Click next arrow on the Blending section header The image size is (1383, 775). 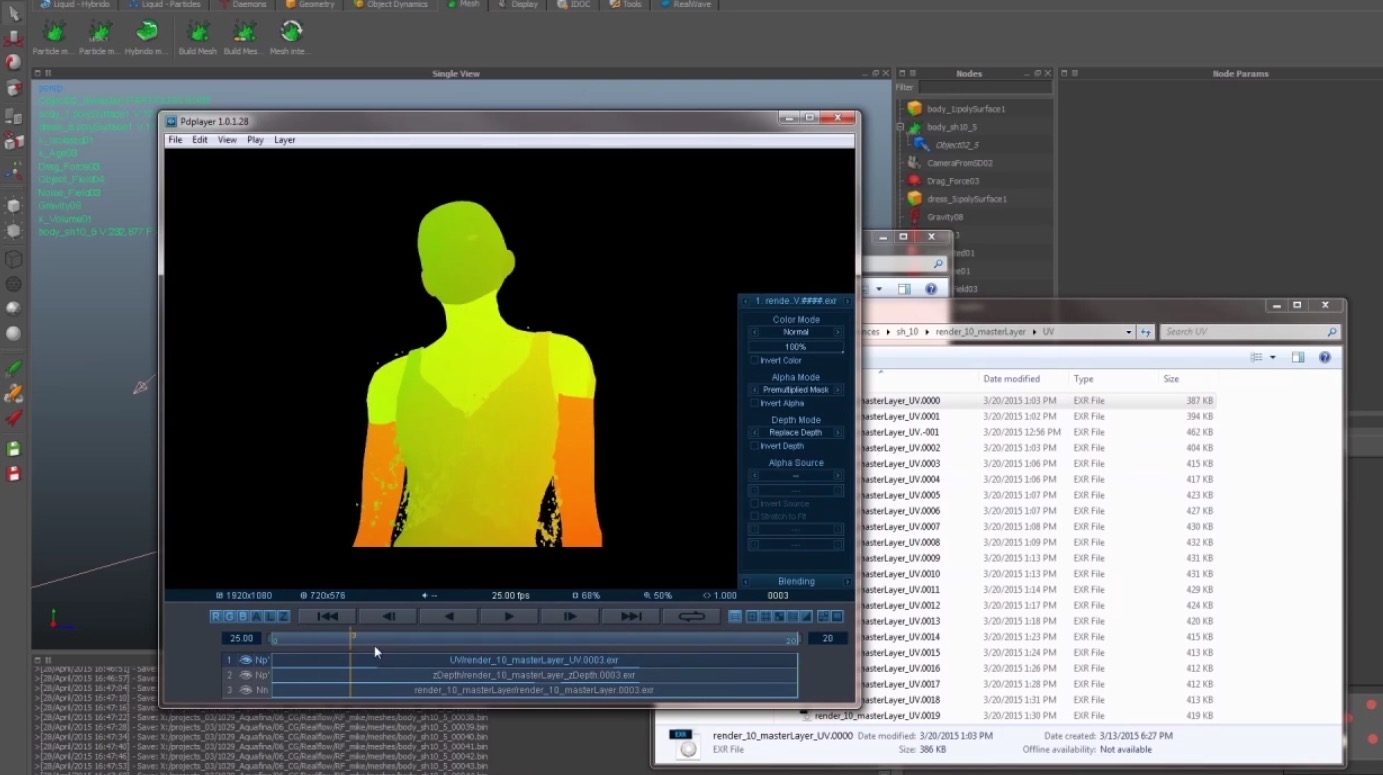847,581
